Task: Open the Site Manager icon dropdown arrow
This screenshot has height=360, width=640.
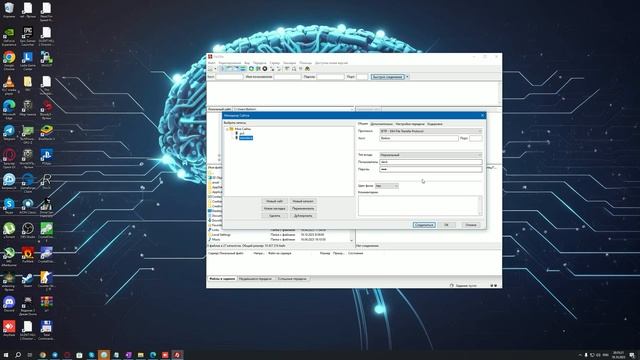Action: pos(216,69)
